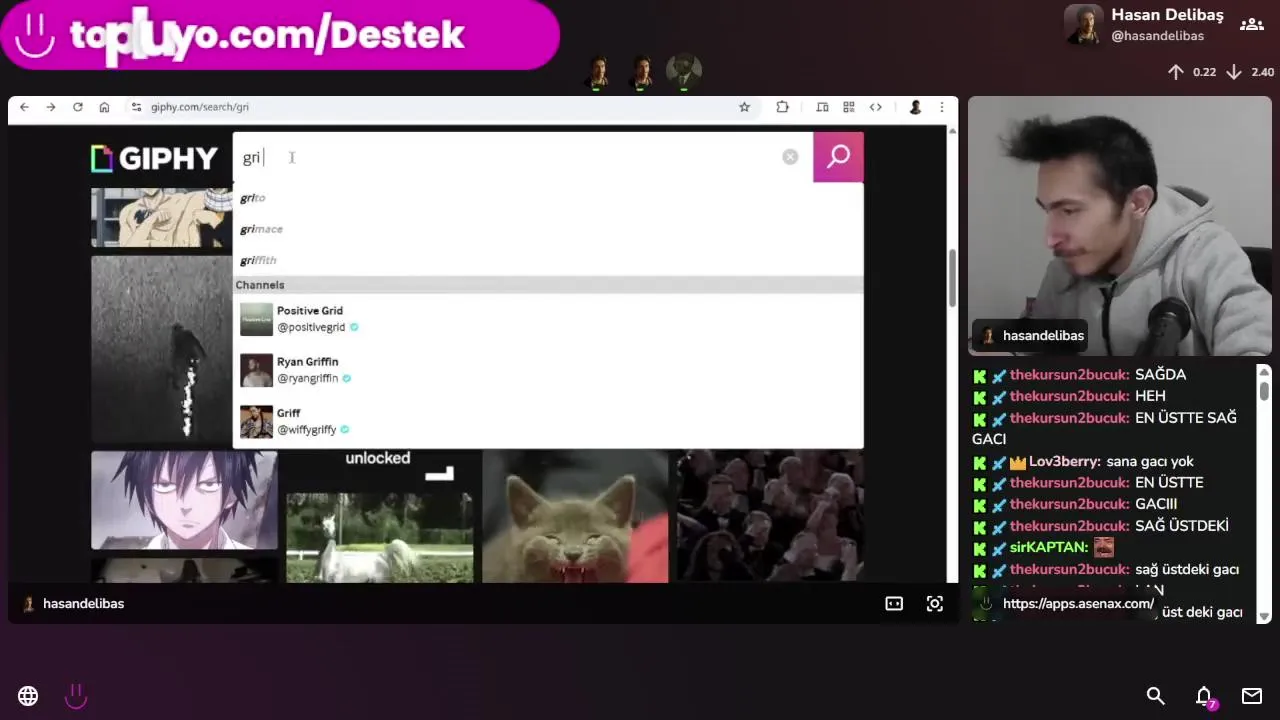1280x720 pixels.
Task: Open the participants people icon
Action: [1252, 24]
